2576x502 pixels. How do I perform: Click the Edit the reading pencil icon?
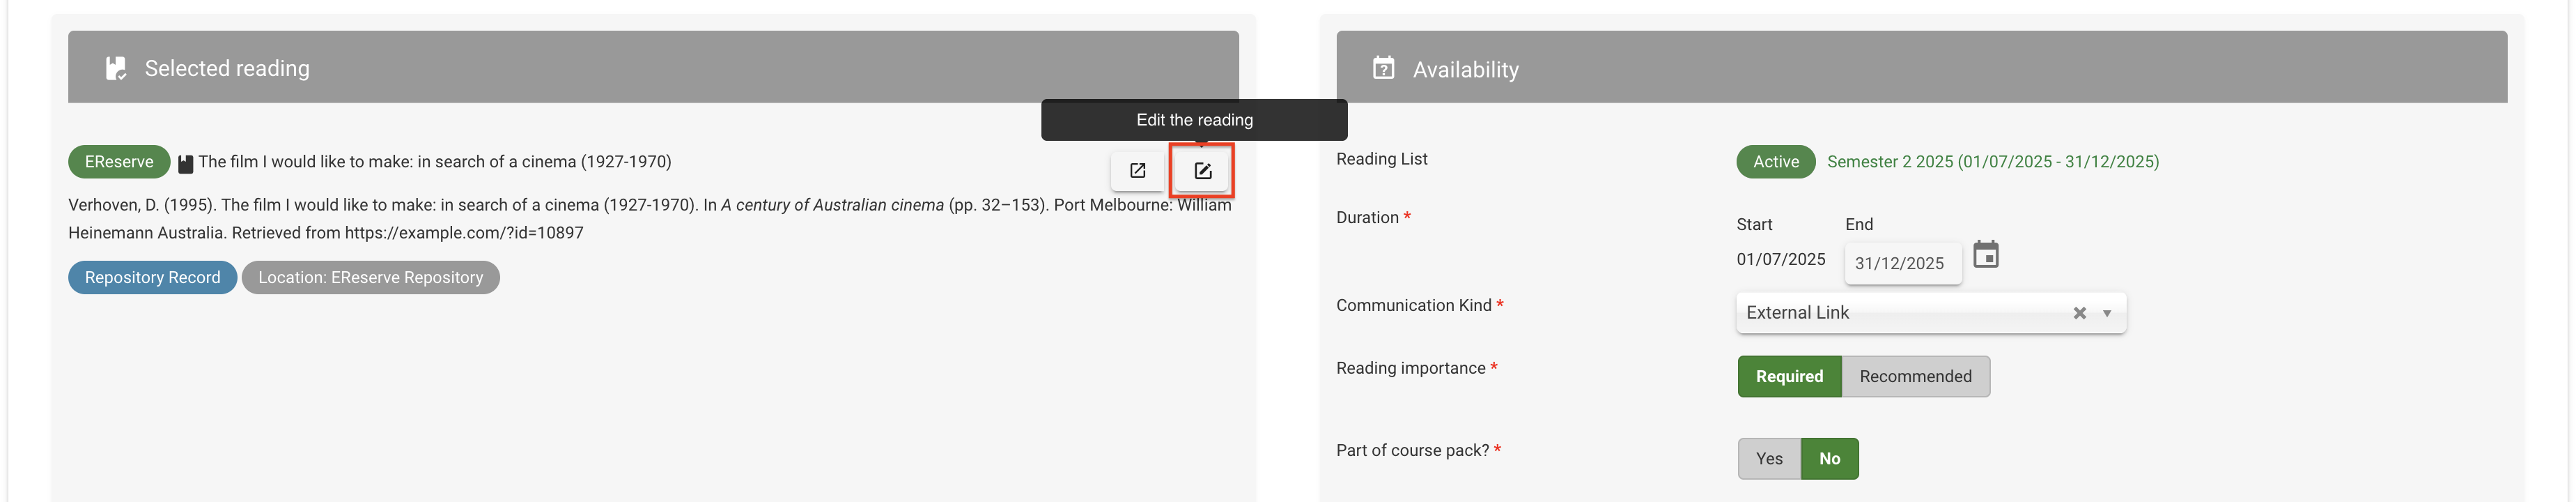point(1202,171)
